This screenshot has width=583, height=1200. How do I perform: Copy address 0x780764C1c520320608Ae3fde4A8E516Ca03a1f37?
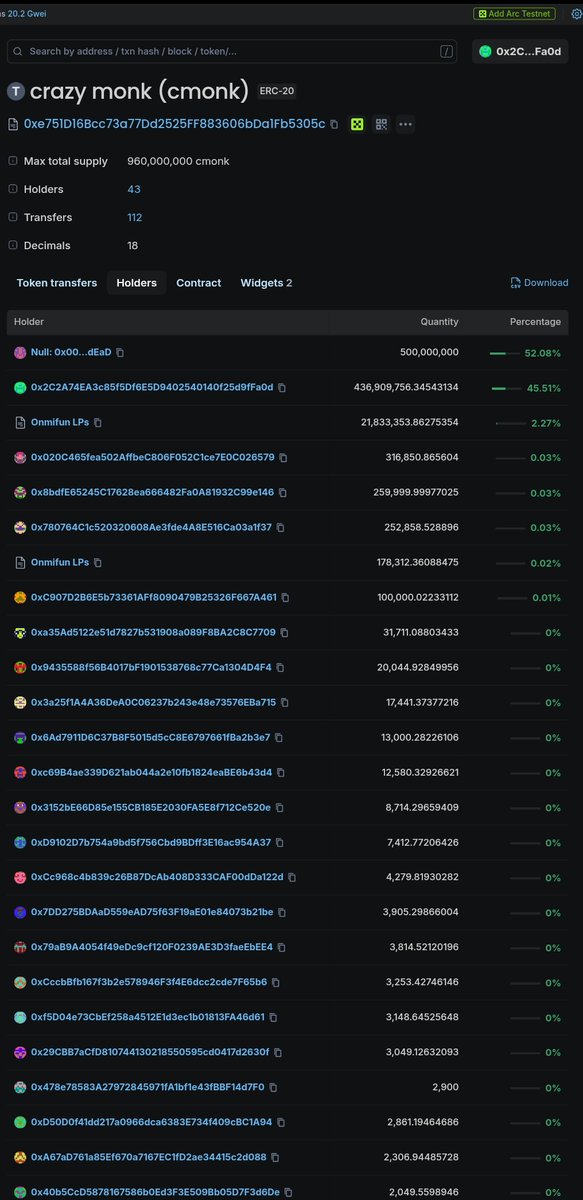[x=281, y=528]
